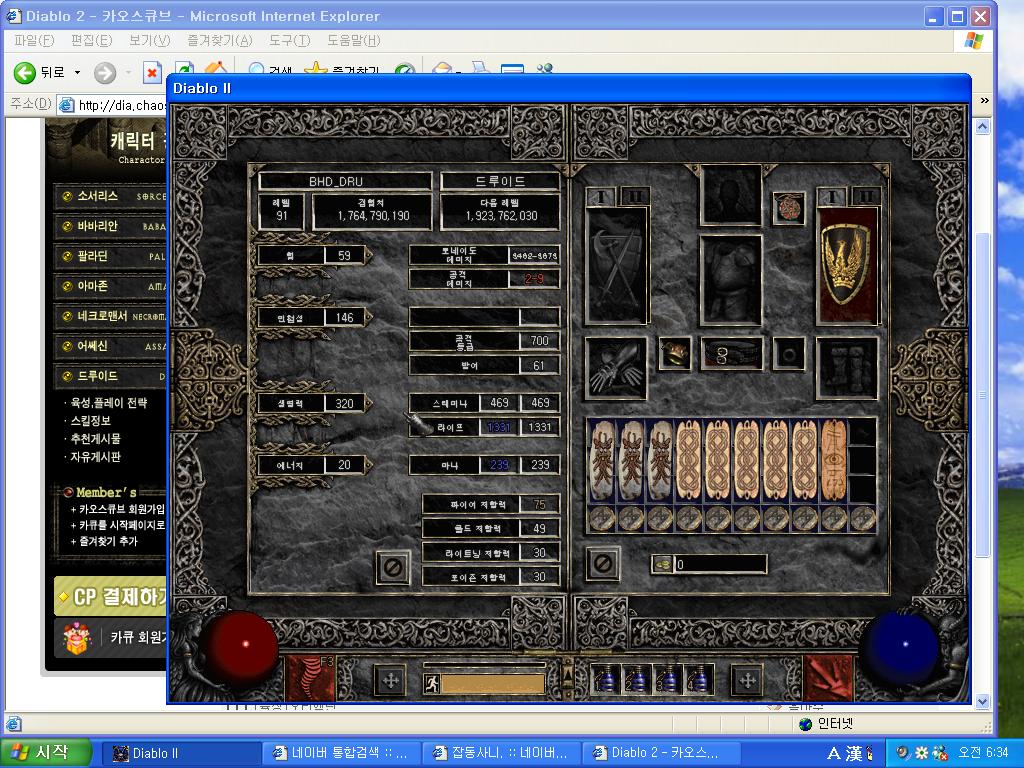1024x768 pixels.
Task: Pick the first red-rune scroll in inventory
Action: tap(602, 462)
